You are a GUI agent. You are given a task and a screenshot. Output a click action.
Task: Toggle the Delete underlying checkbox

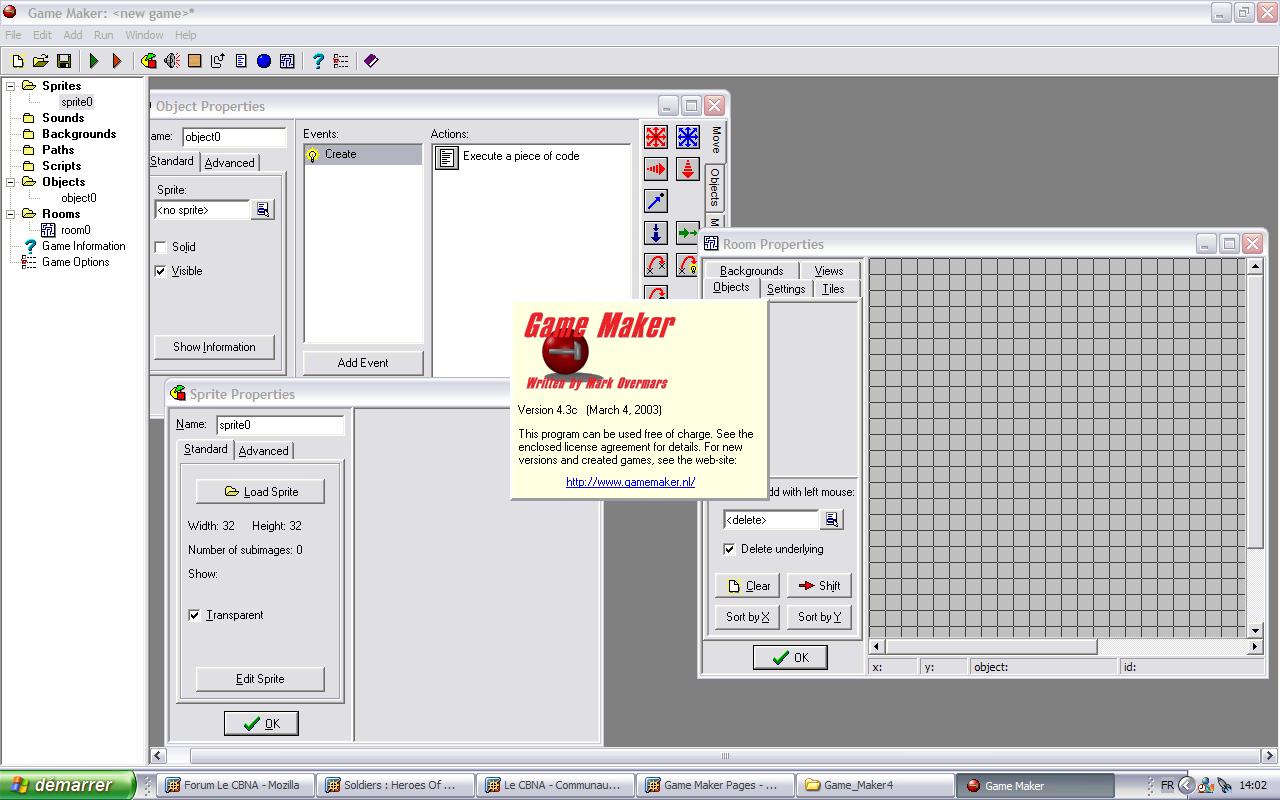[x=729, y=549]
